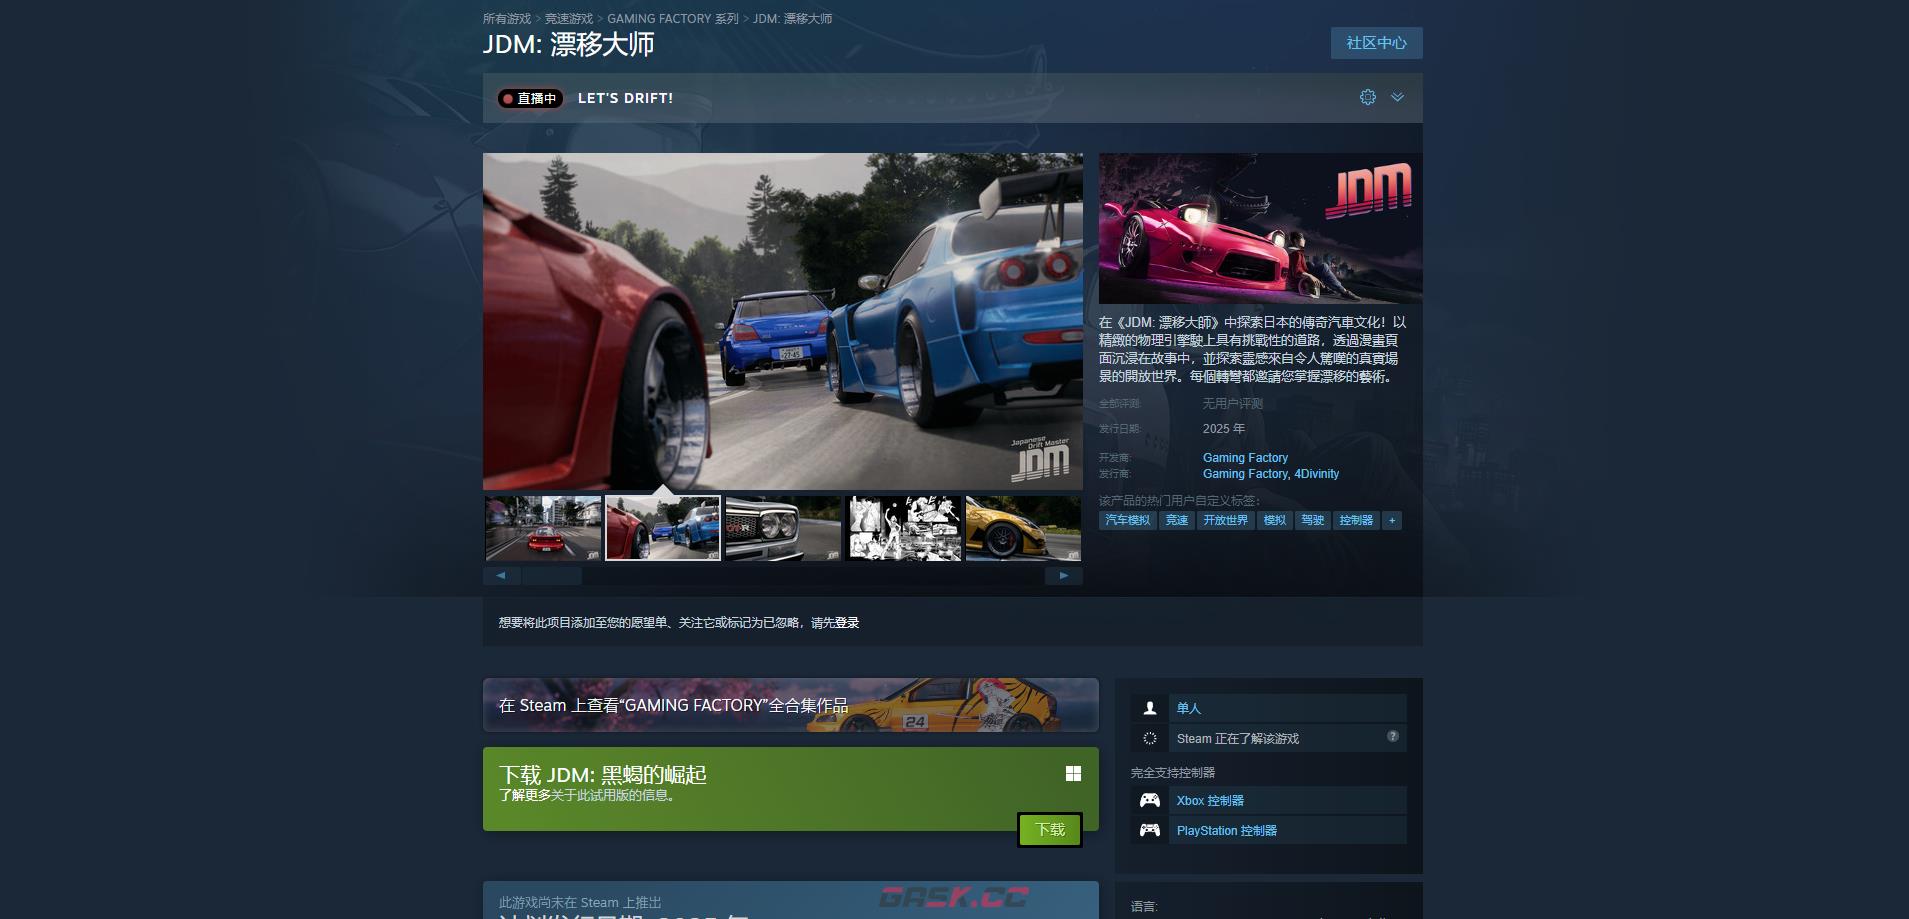Open developer Gaming Factory link
This screenshot has height=919, width=1909.
click(x=1245, y=458)
